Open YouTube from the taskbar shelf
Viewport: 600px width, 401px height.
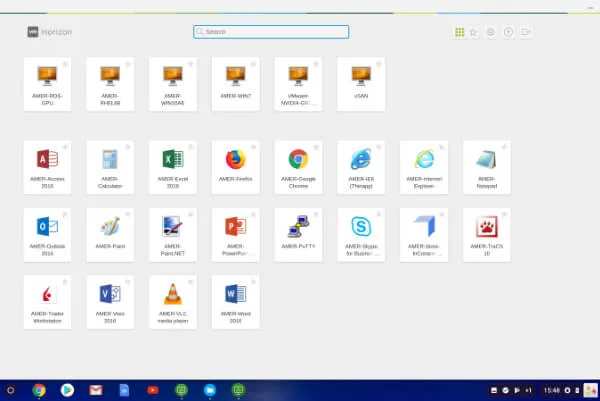[x=153, y=390]
